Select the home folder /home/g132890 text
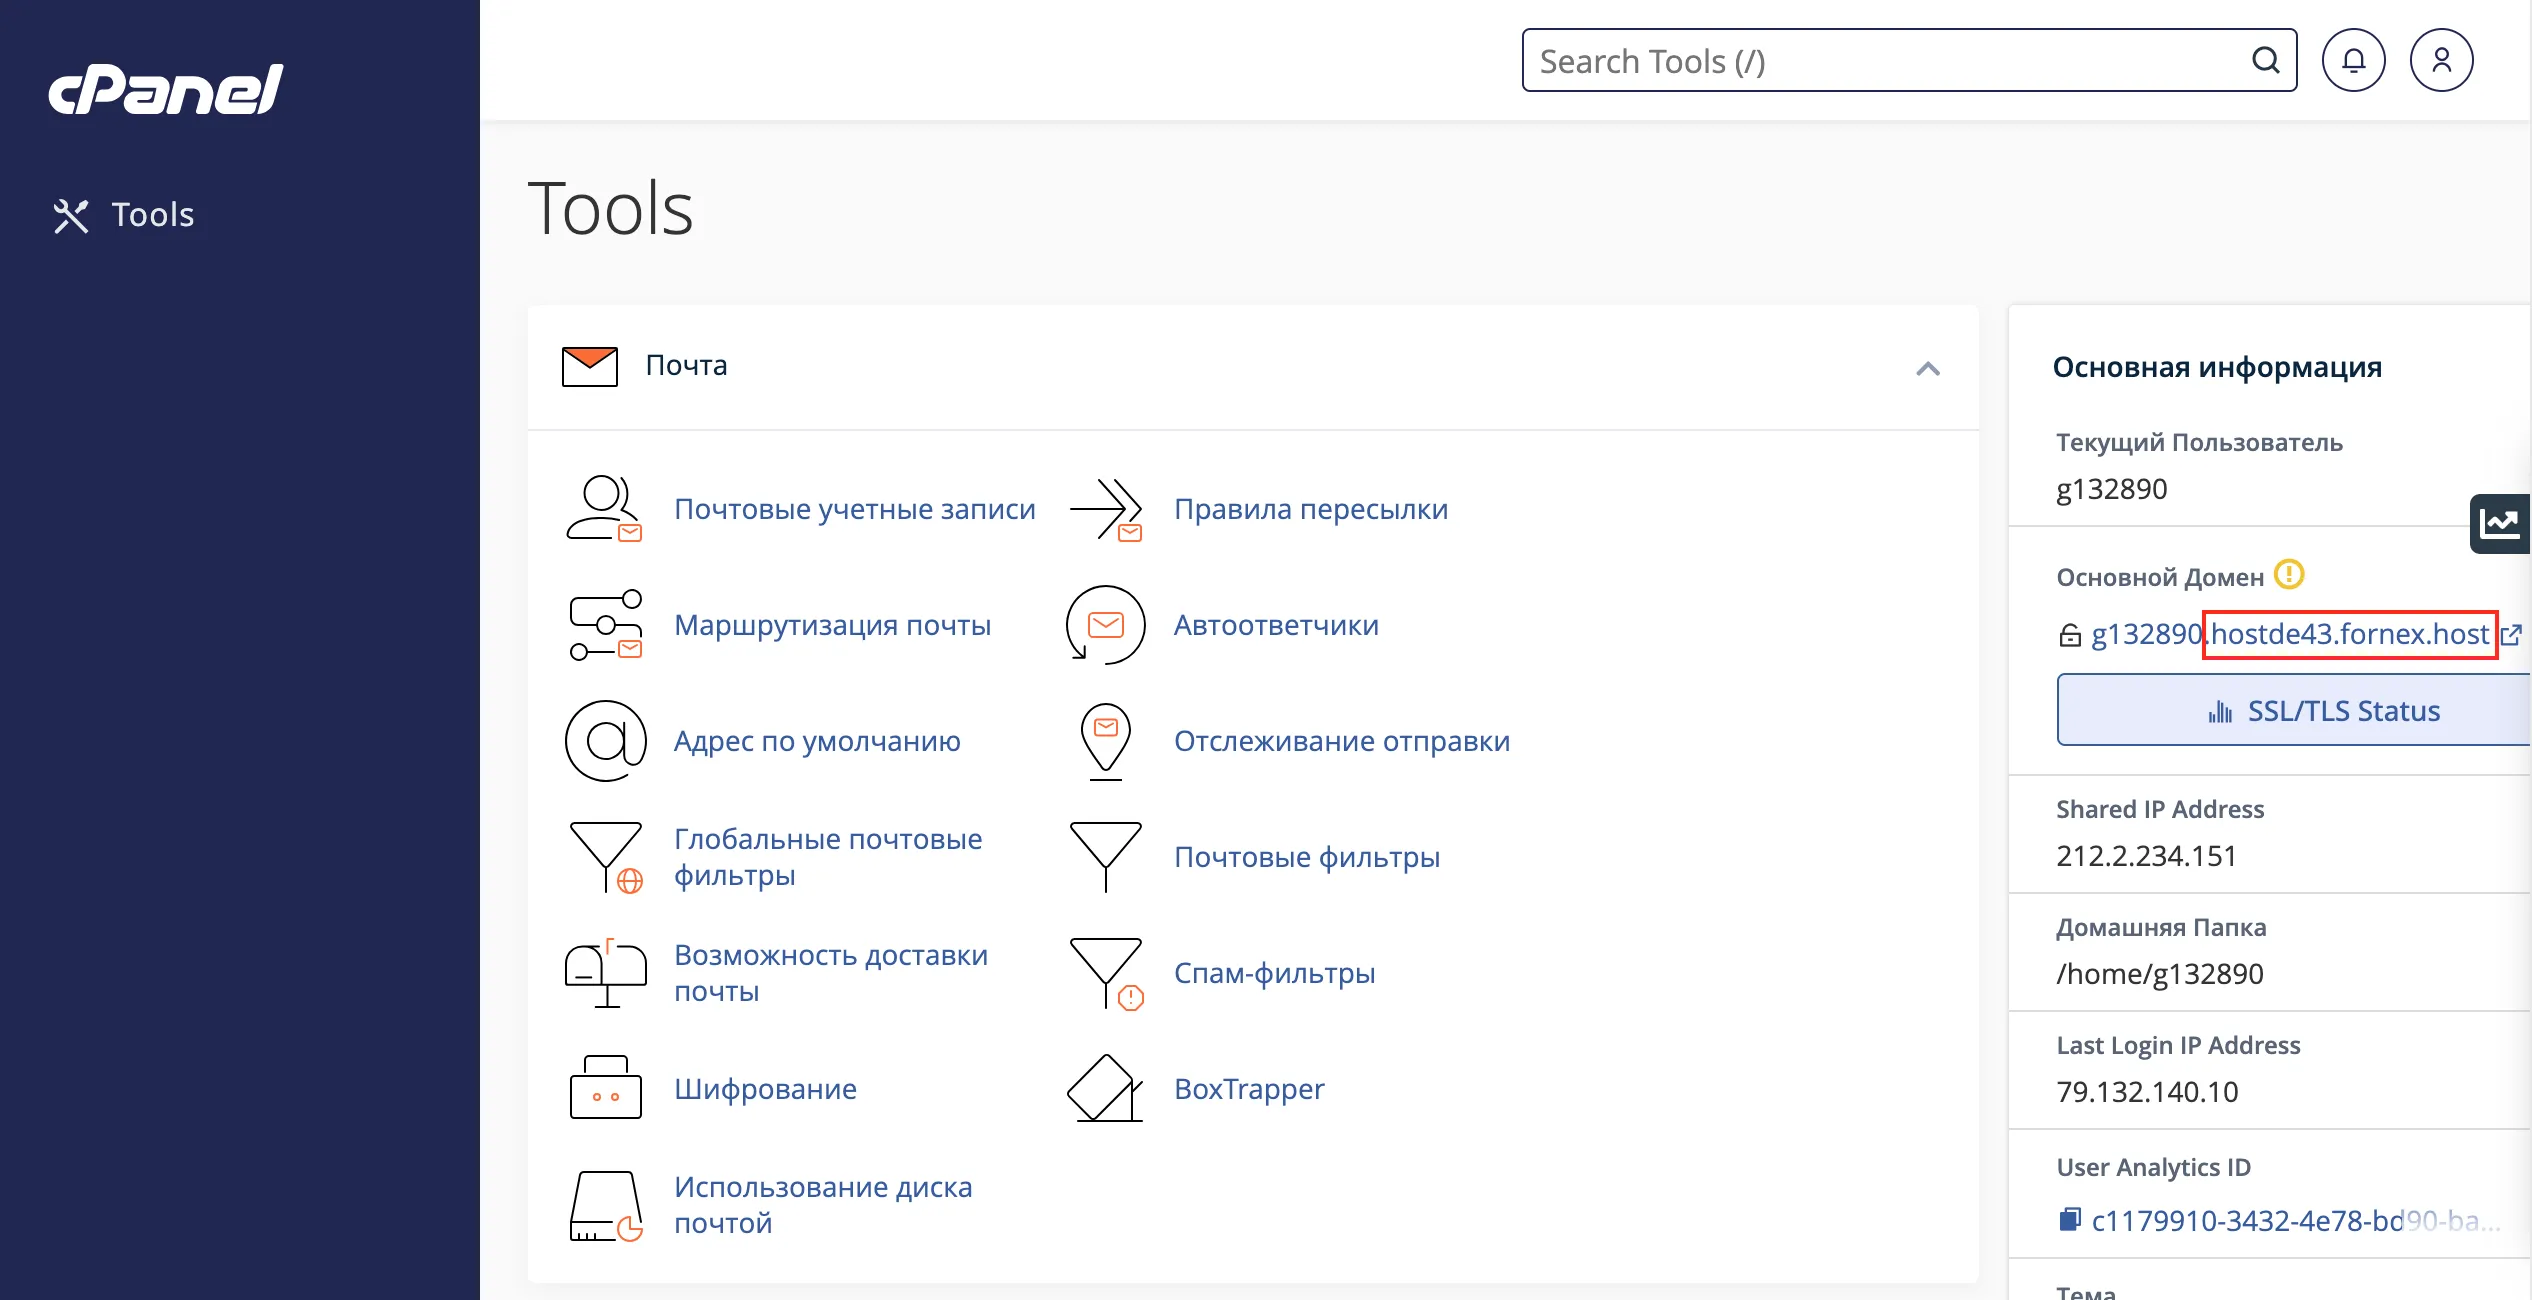This screenshot has width=2532, height=1300. pos(2160,974)
